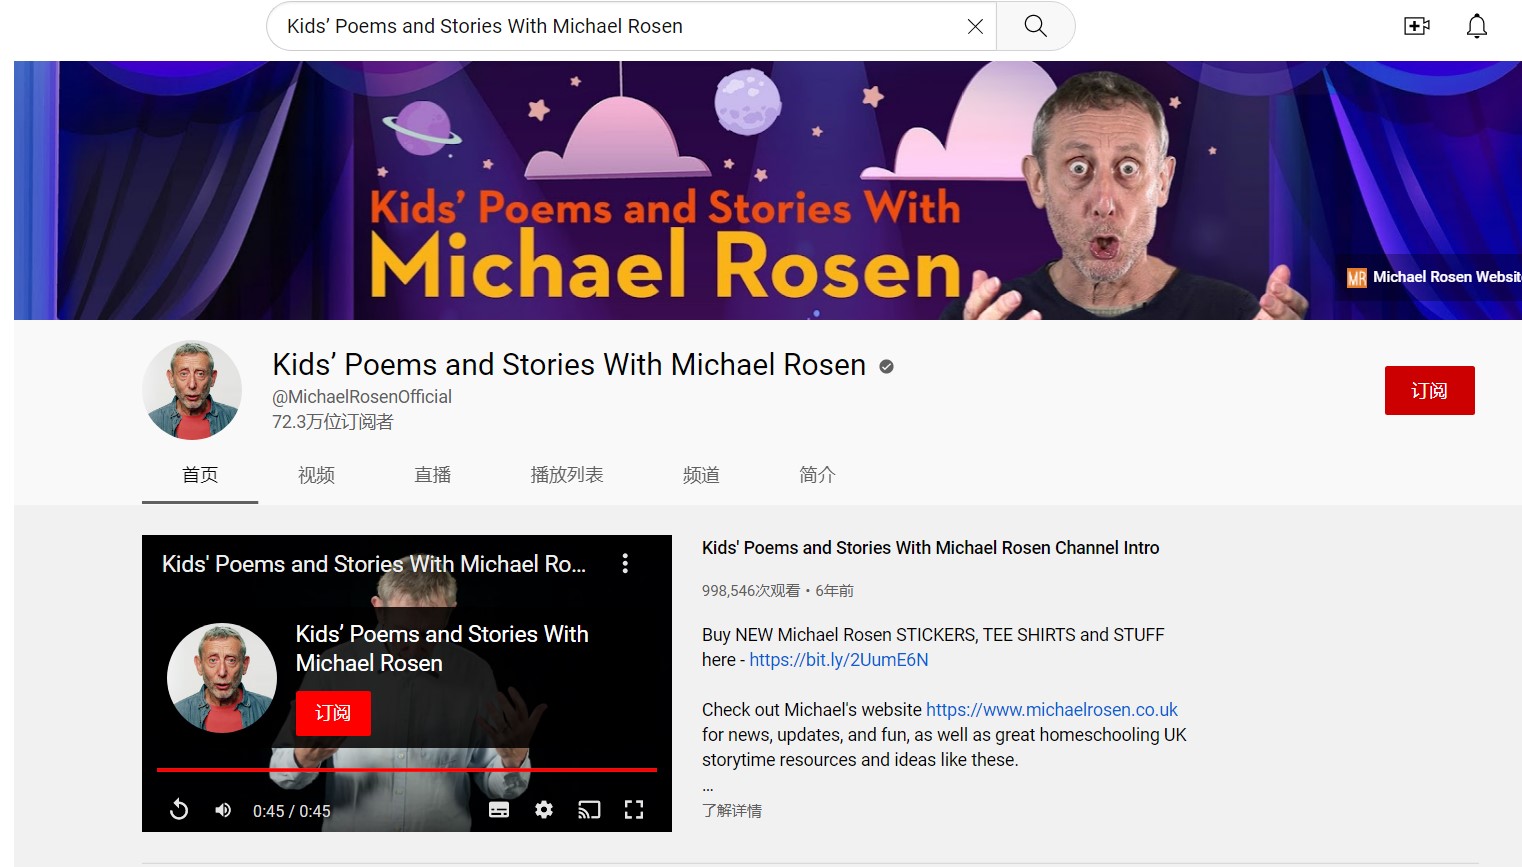Switch to the 播放列表 tab
1522x867 pixels.
(x=567, y=475)
